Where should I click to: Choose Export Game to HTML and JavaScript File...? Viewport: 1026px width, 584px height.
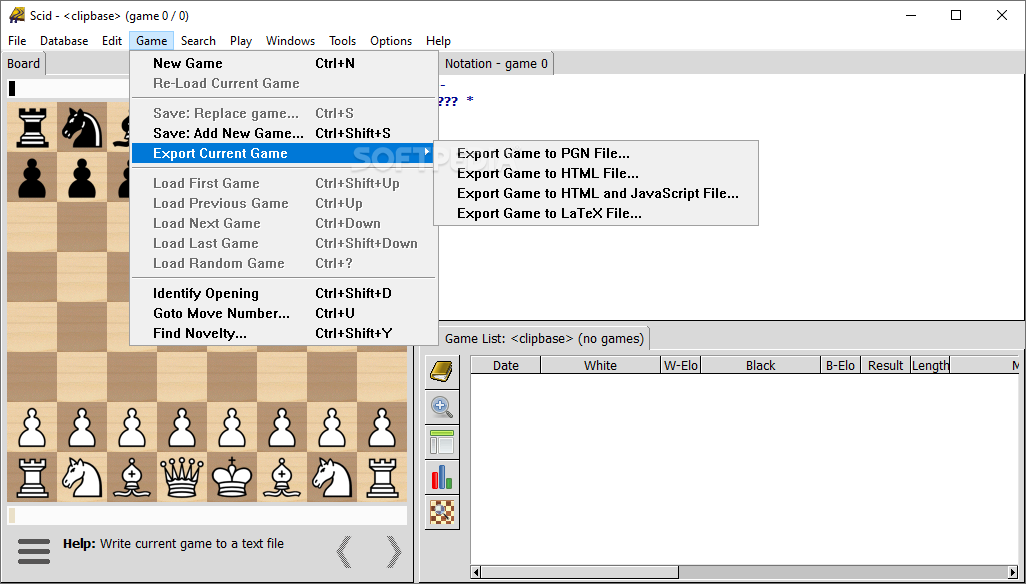tap(596, 194)
